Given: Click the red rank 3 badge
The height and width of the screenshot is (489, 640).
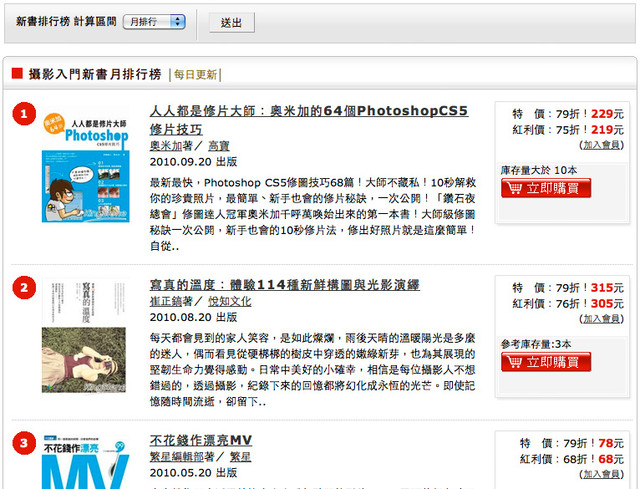Looking at the screenshot, I should [24, 443].
